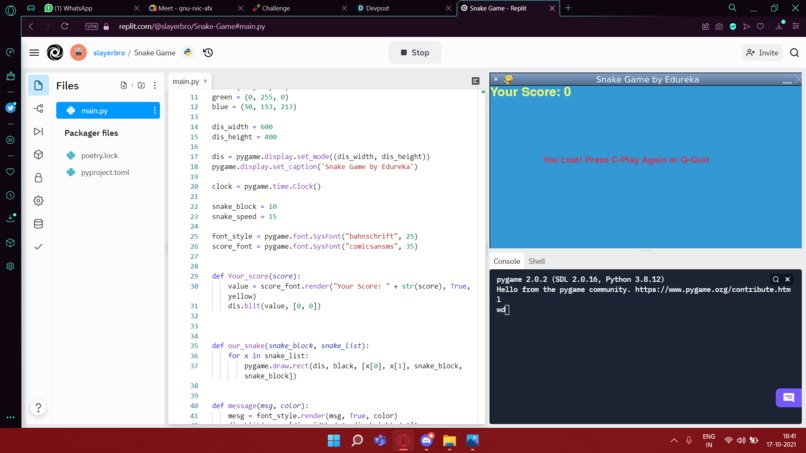Open poetry.lock file

(x=99, y=155)
